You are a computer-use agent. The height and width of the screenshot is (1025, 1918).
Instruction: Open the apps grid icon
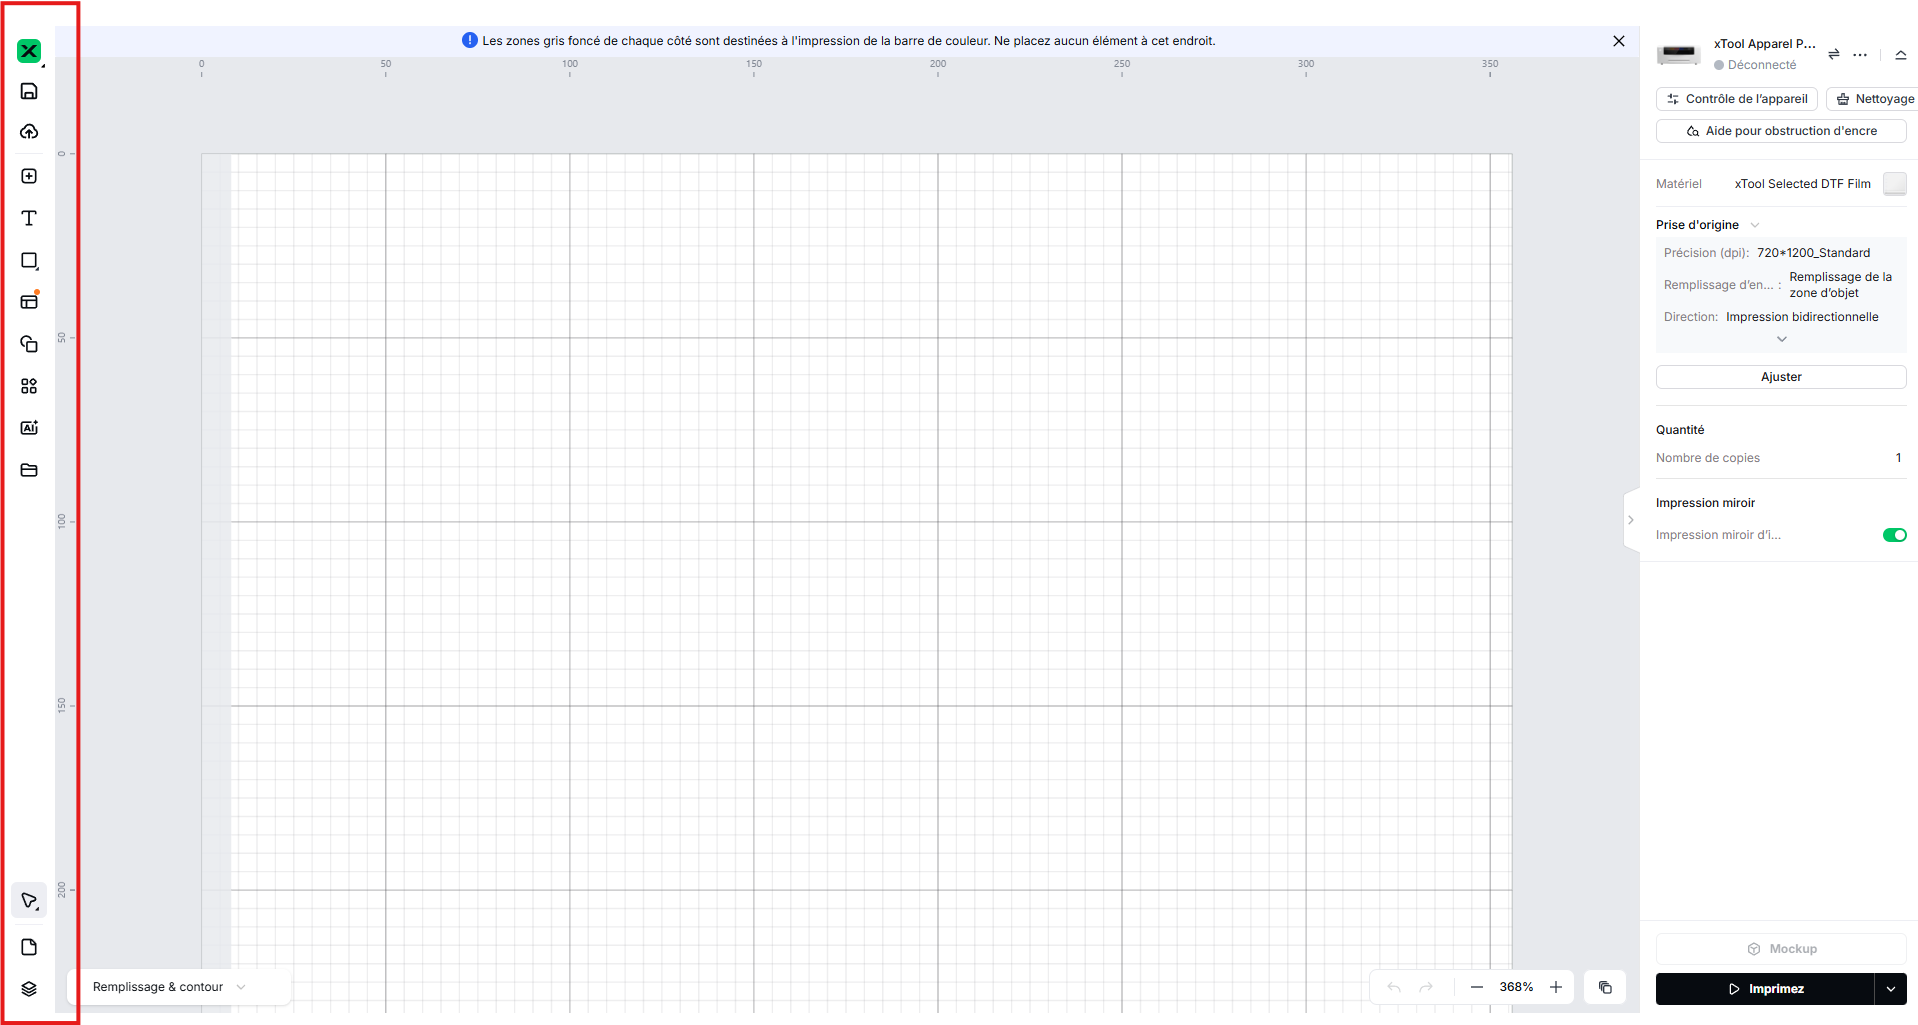[x=29, y=386]
